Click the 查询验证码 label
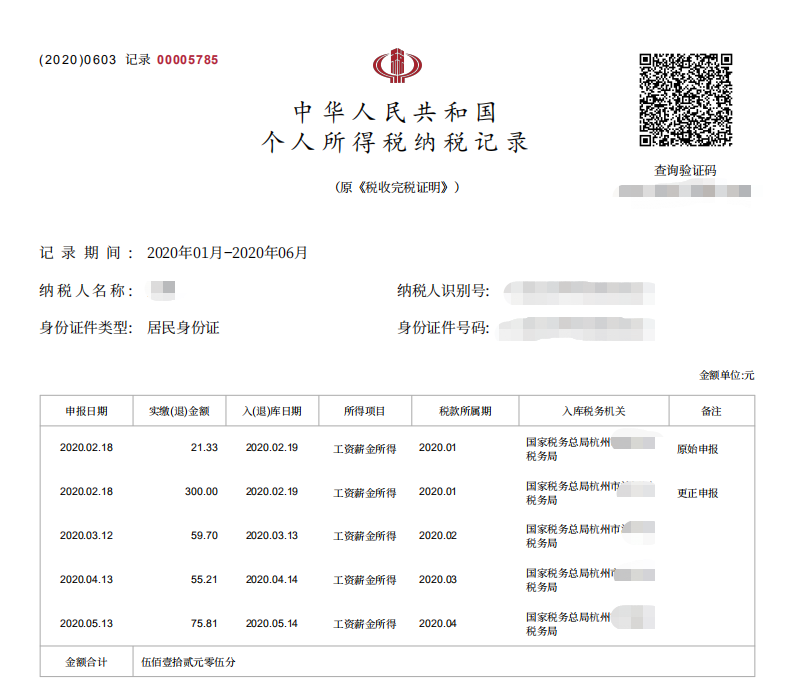The image size is (809, 689). [685, 170]
